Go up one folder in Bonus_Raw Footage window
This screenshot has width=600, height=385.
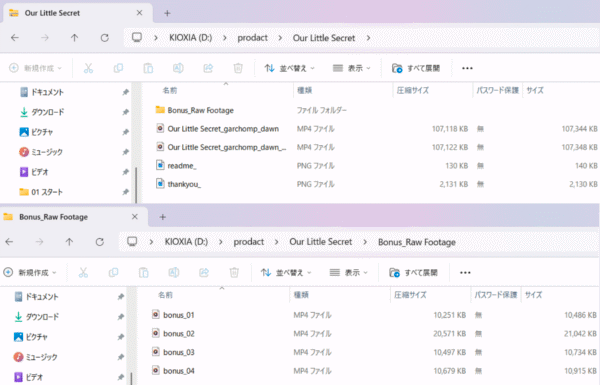(x=69, y=242)
